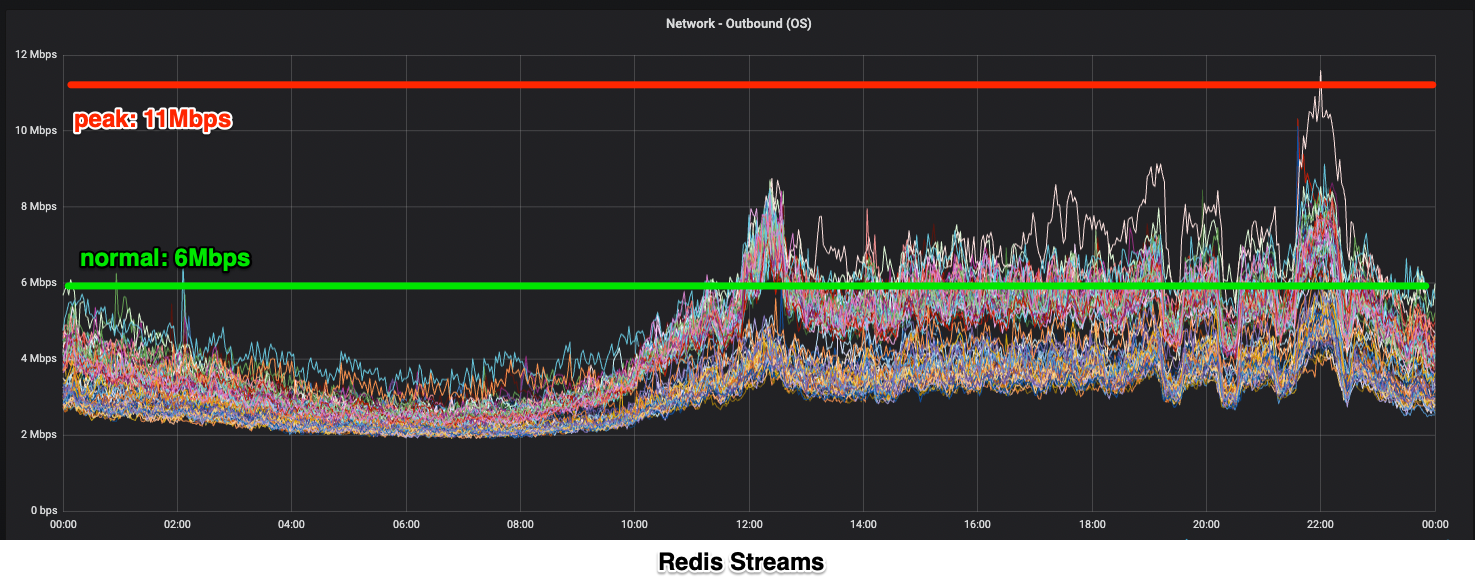Click the Redis Streams caption below the chart
The width and height of the screenshot is (1475, 584).
(x=740, y=563)
